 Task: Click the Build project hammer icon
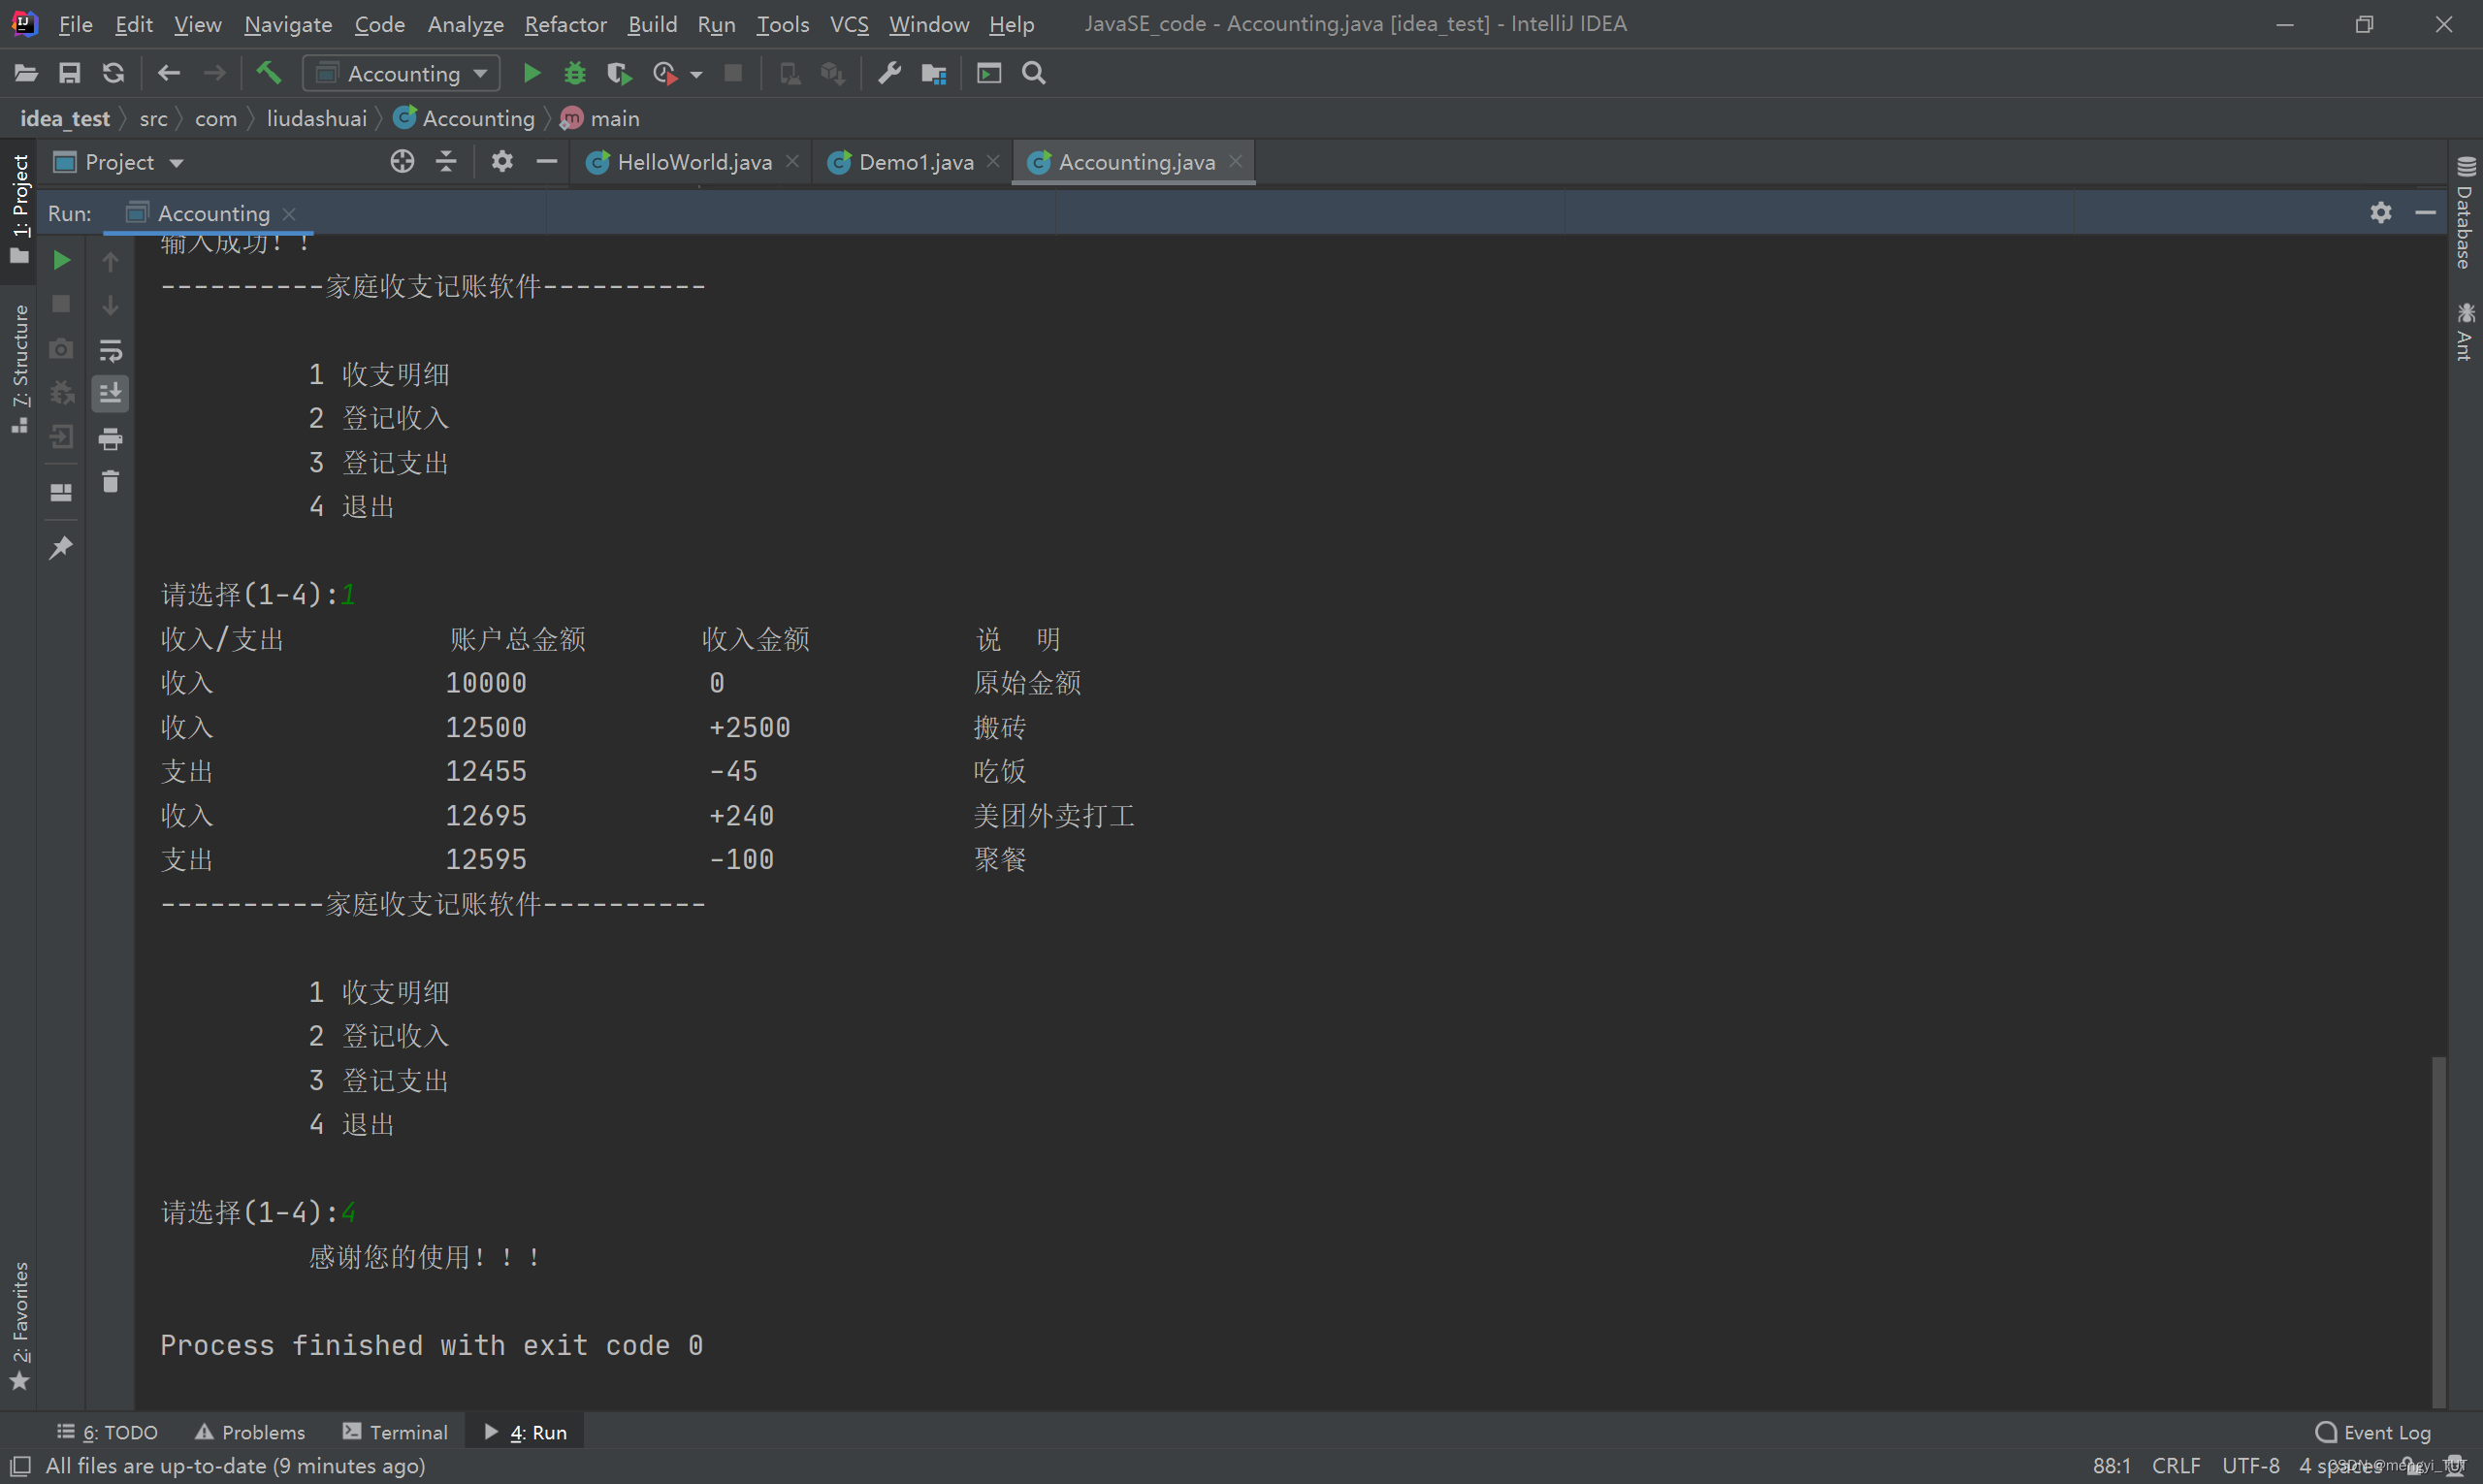click(x=269, y=73)
